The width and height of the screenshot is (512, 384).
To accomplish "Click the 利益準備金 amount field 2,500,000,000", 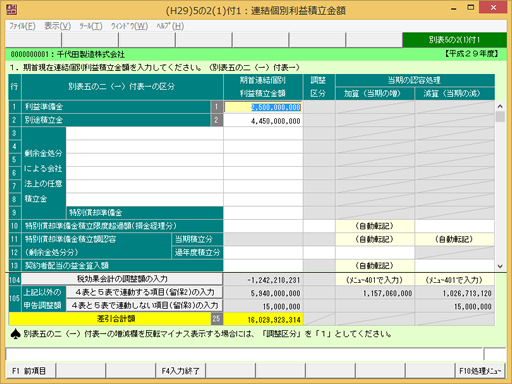I will point(263,107).
